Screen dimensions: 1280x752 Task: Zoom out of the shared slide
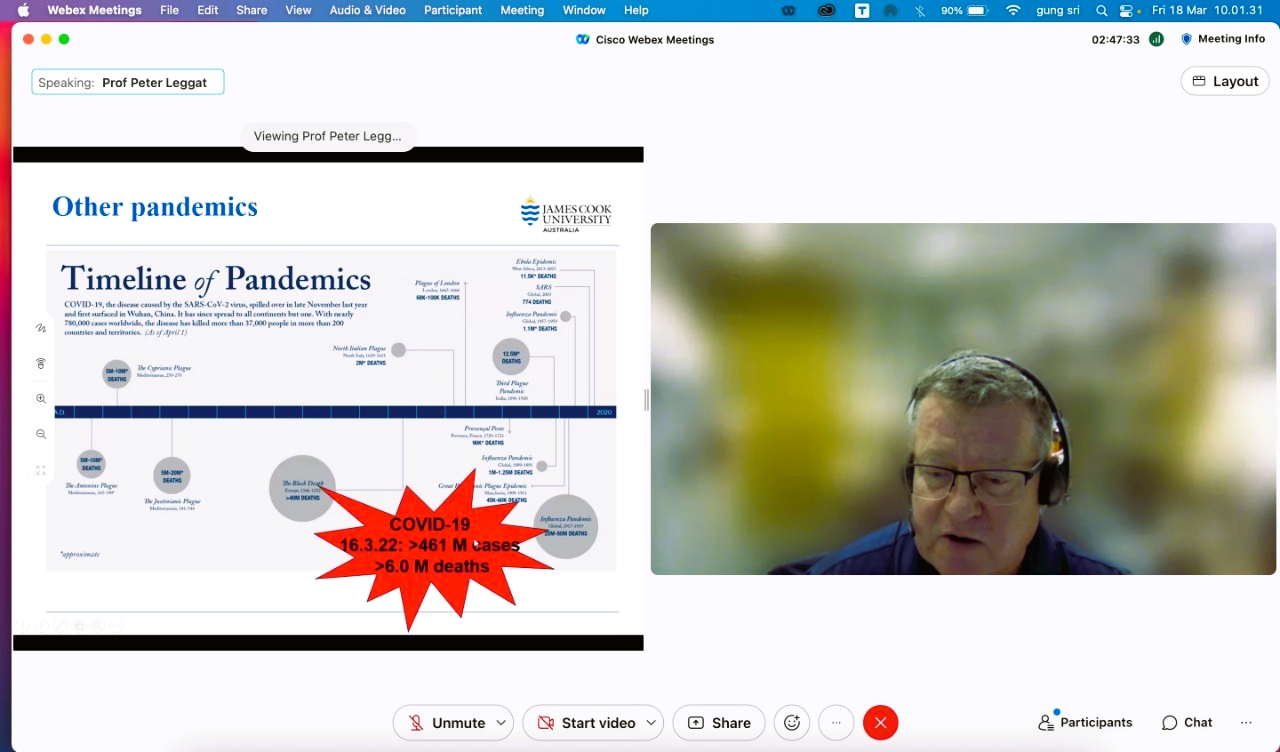(x=41, y=434)
